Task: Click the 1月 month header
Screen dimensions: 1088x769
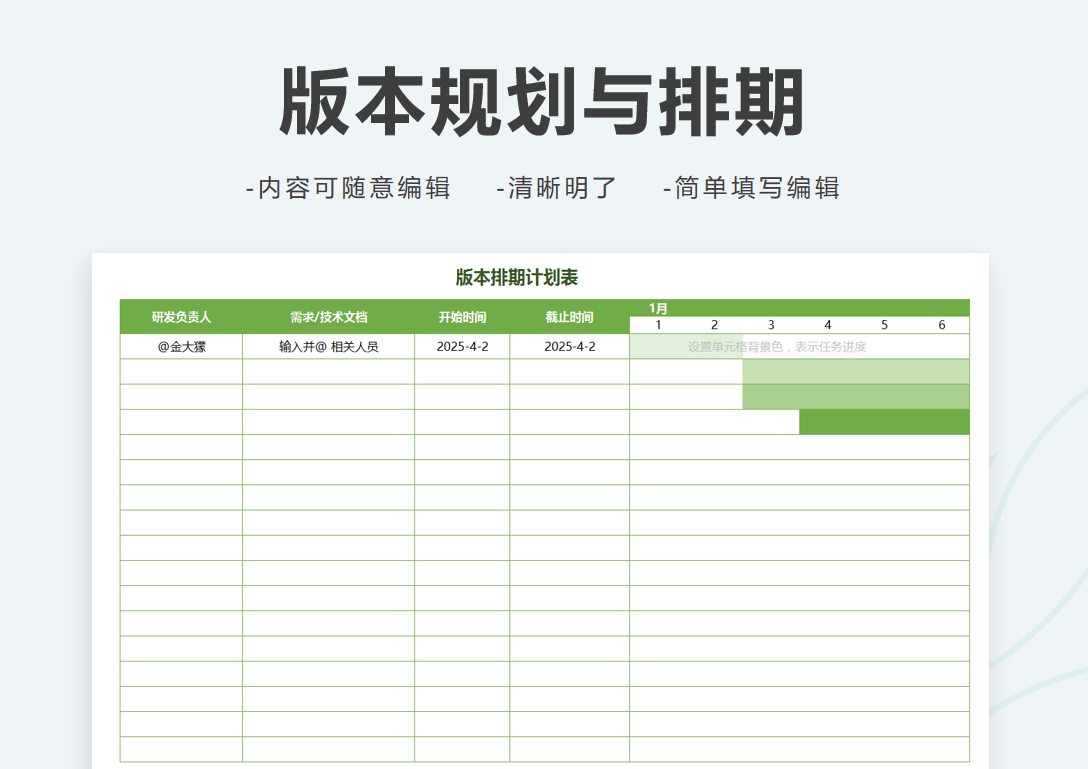Action: 658,308
